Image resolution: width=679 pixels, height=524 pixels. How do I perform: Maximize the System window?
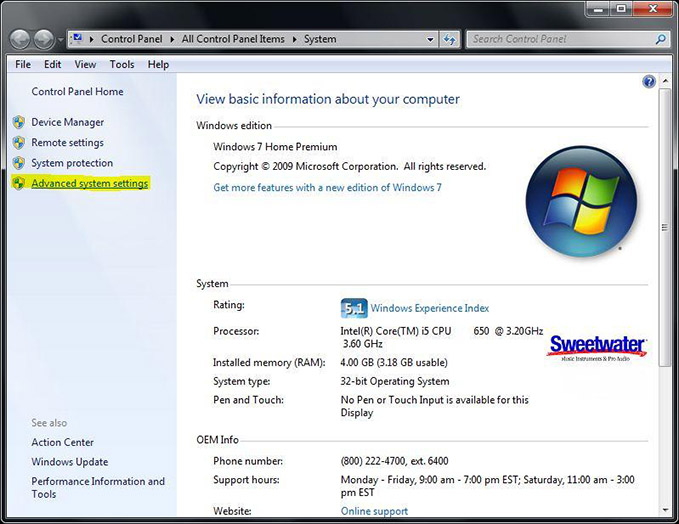[x=621, y=10]
